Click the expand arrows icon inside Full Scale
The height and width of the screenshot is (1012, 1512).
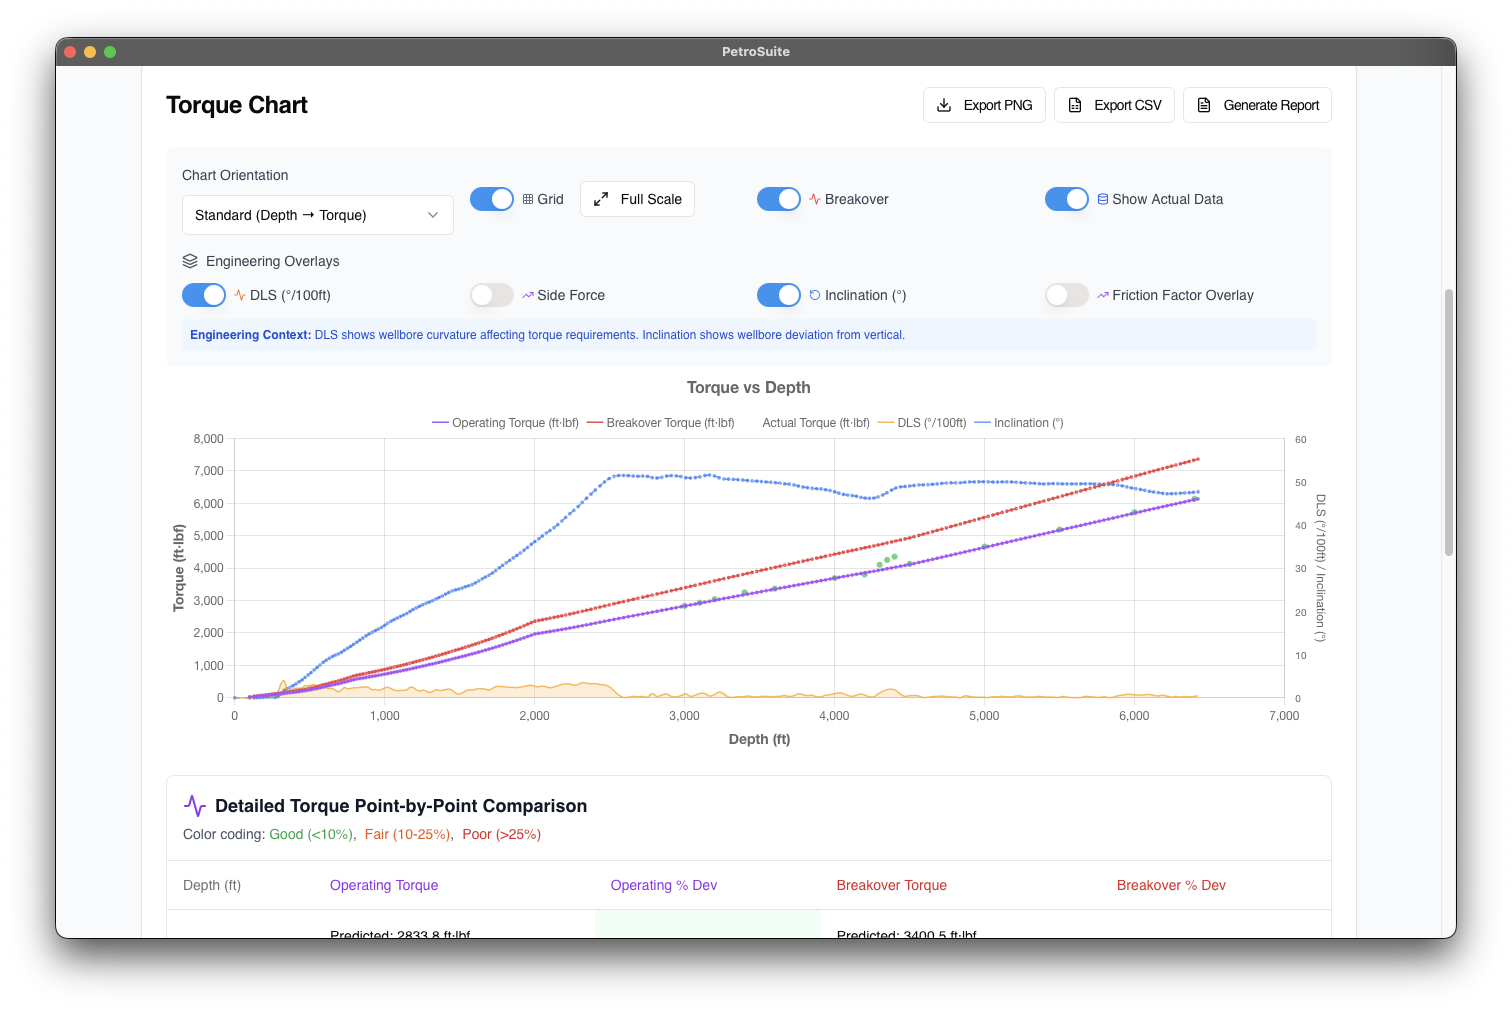tap(601, 199)
